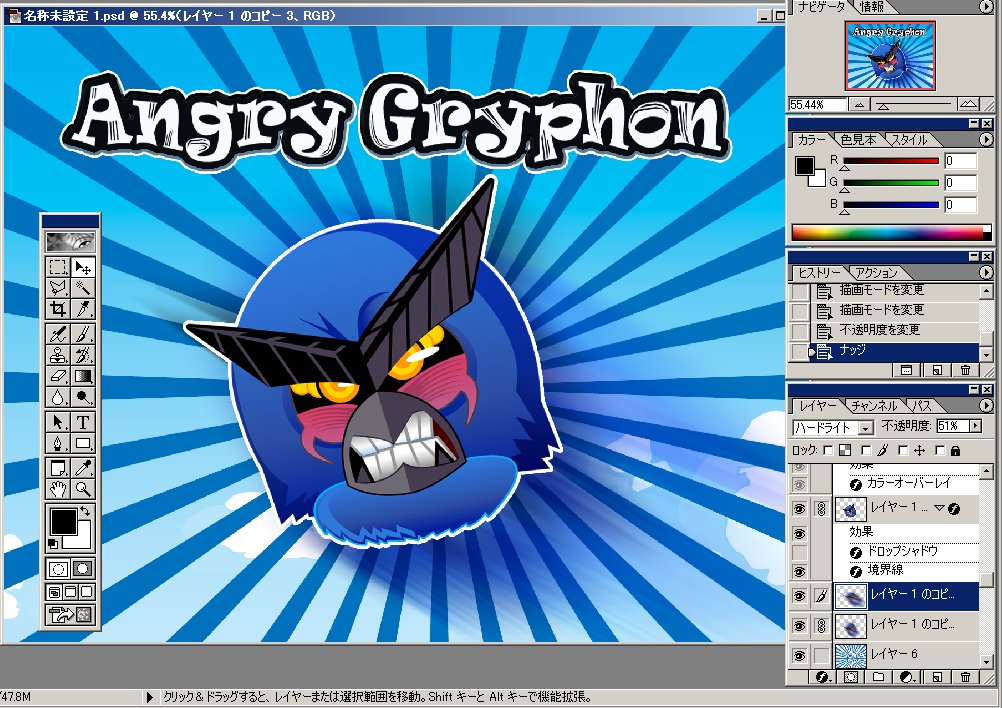This screenshot has width=1002, height=708.
Task: Click the red R channel slider
Action: point(891,162)
